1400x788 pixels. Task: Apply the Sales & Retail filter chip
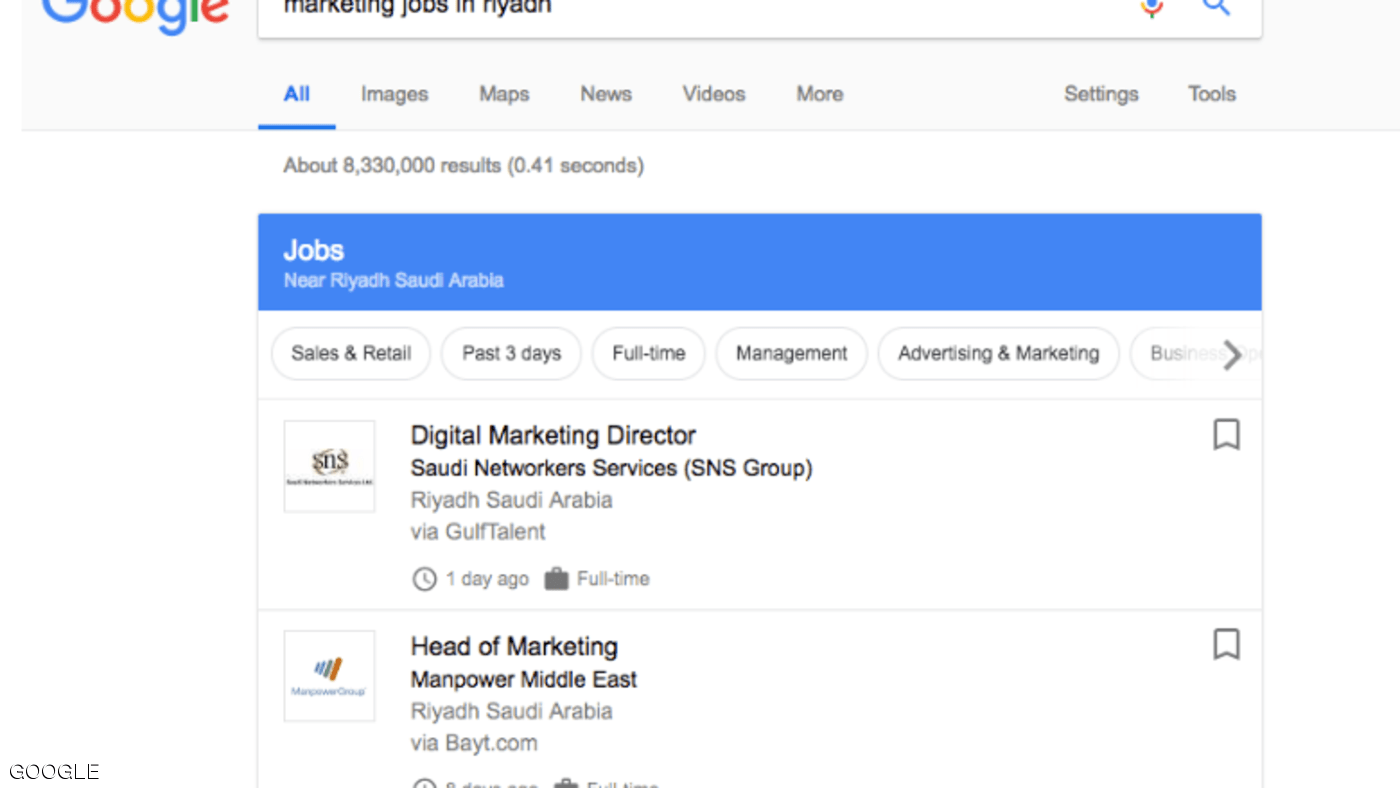351,353
